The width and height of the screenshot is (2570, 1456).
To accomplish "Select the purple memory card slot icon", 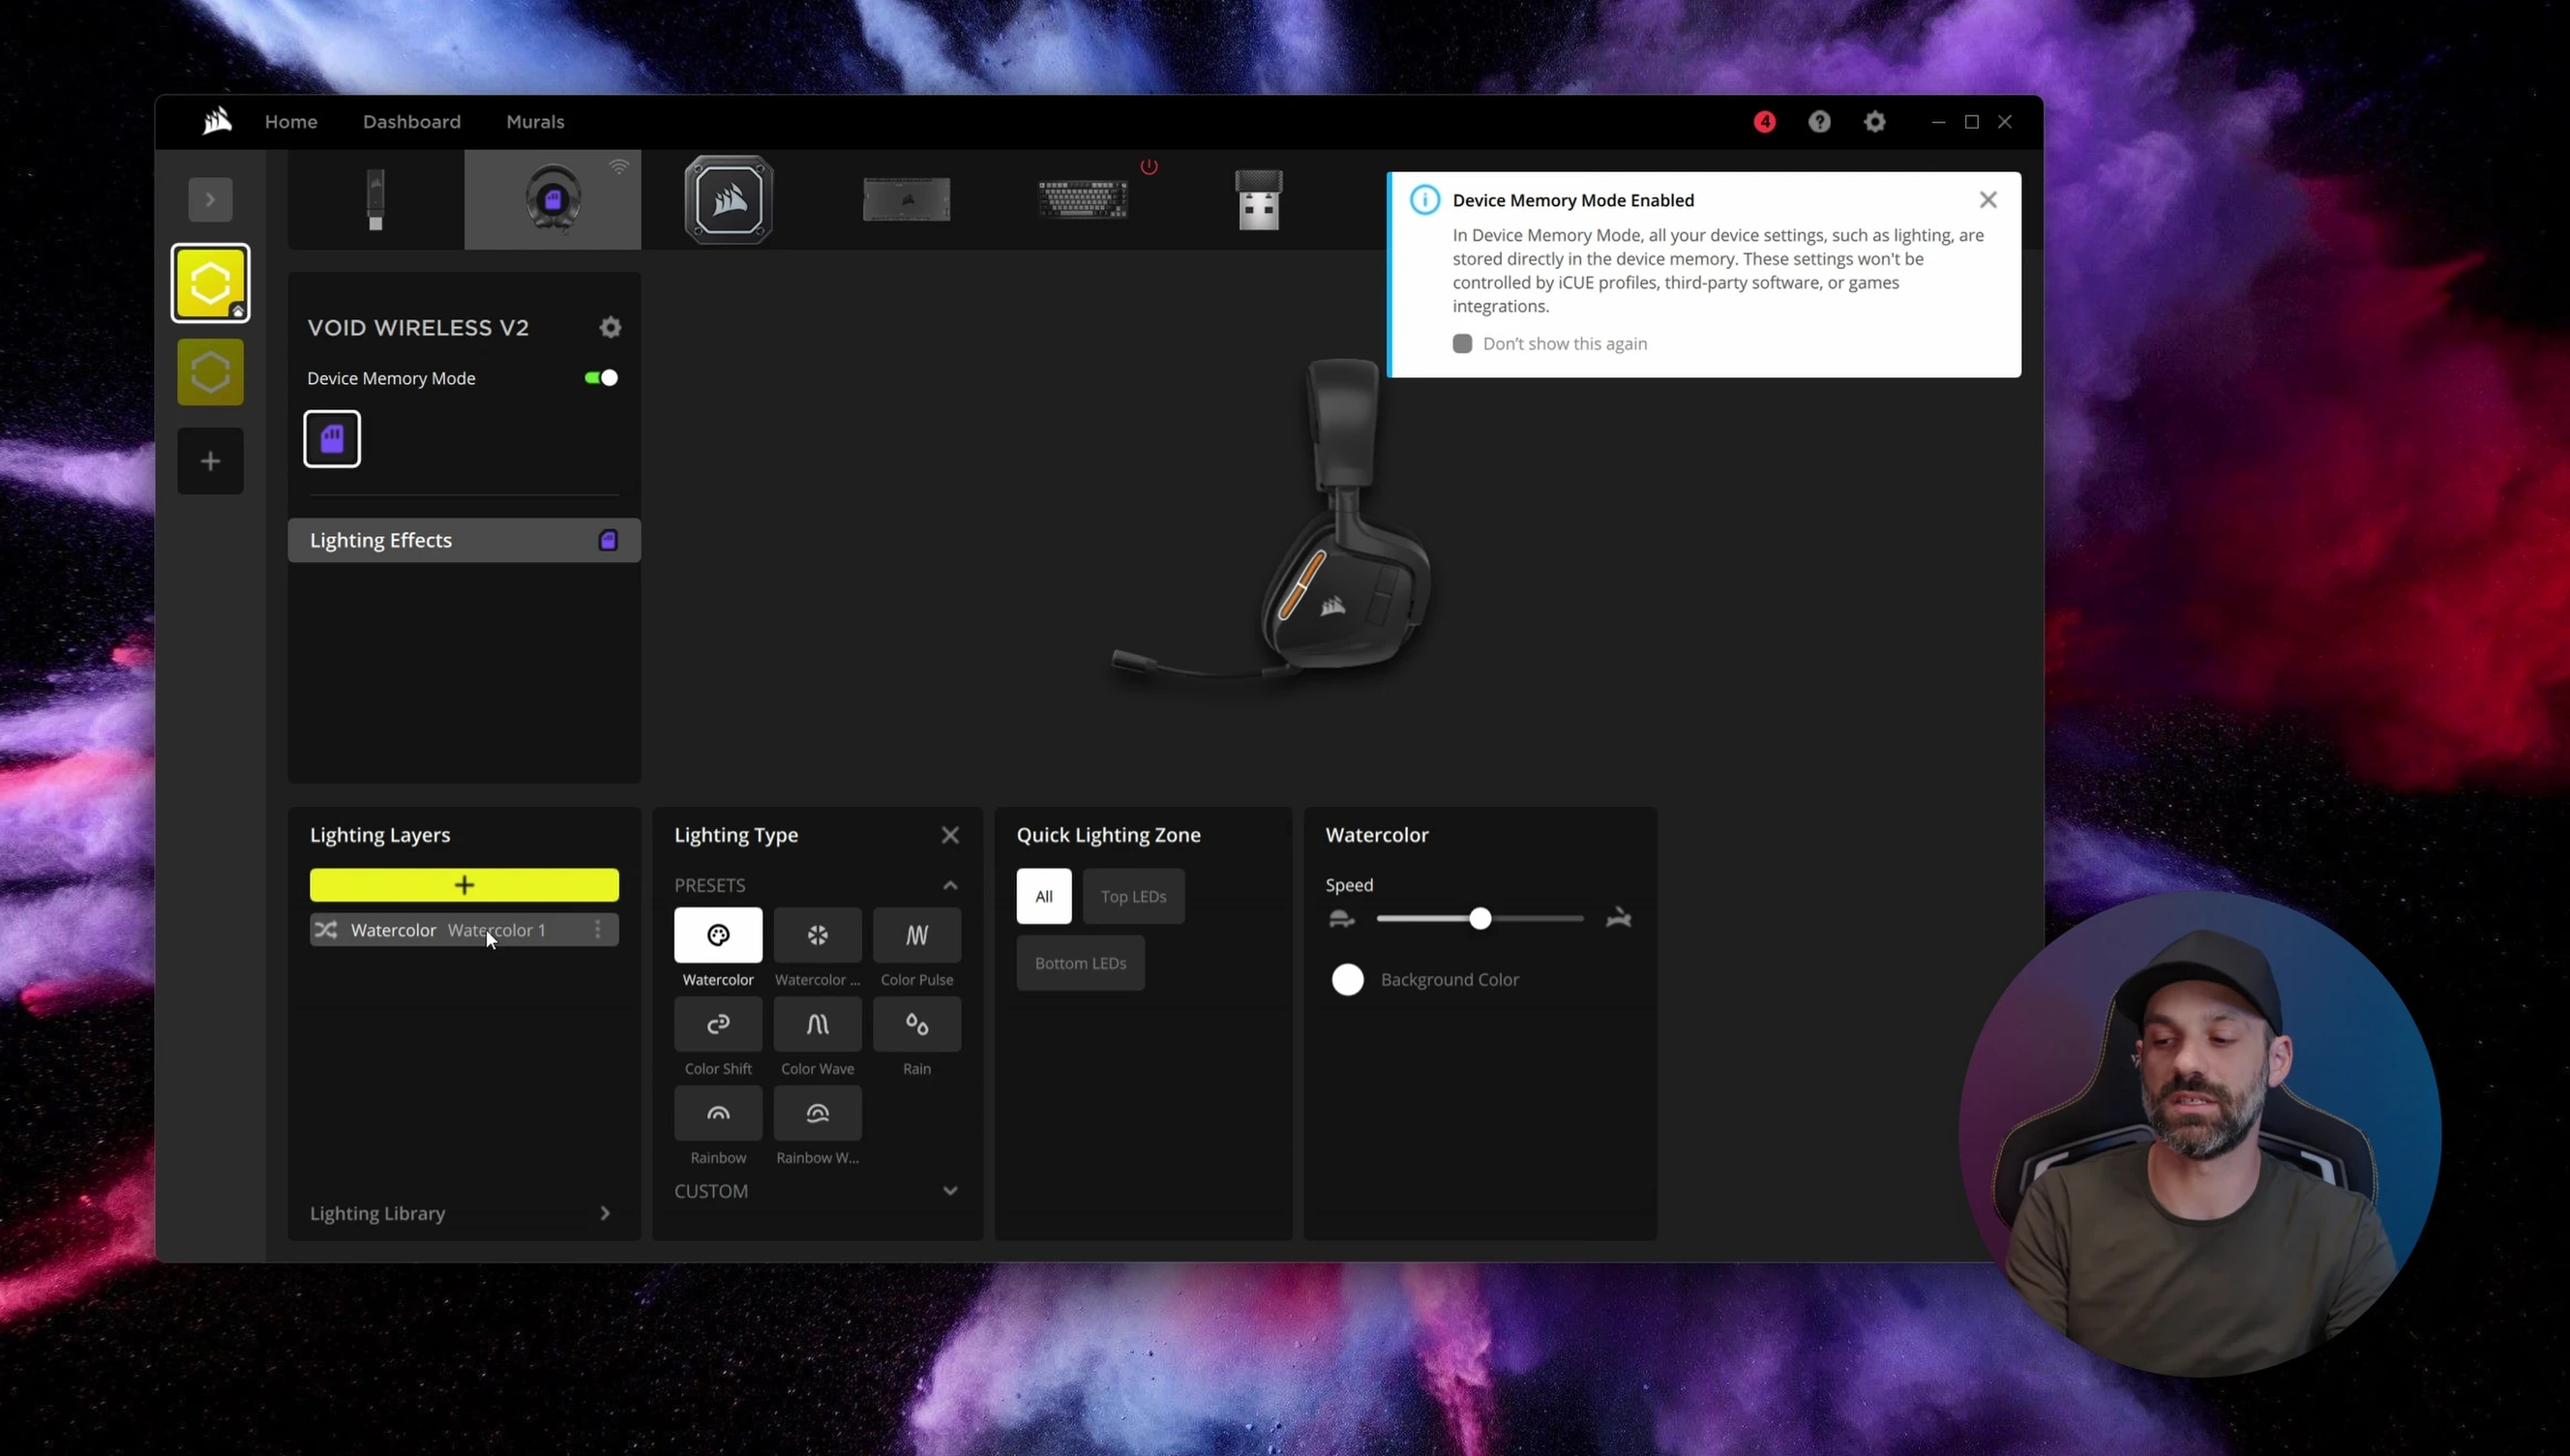I will 332,438.
